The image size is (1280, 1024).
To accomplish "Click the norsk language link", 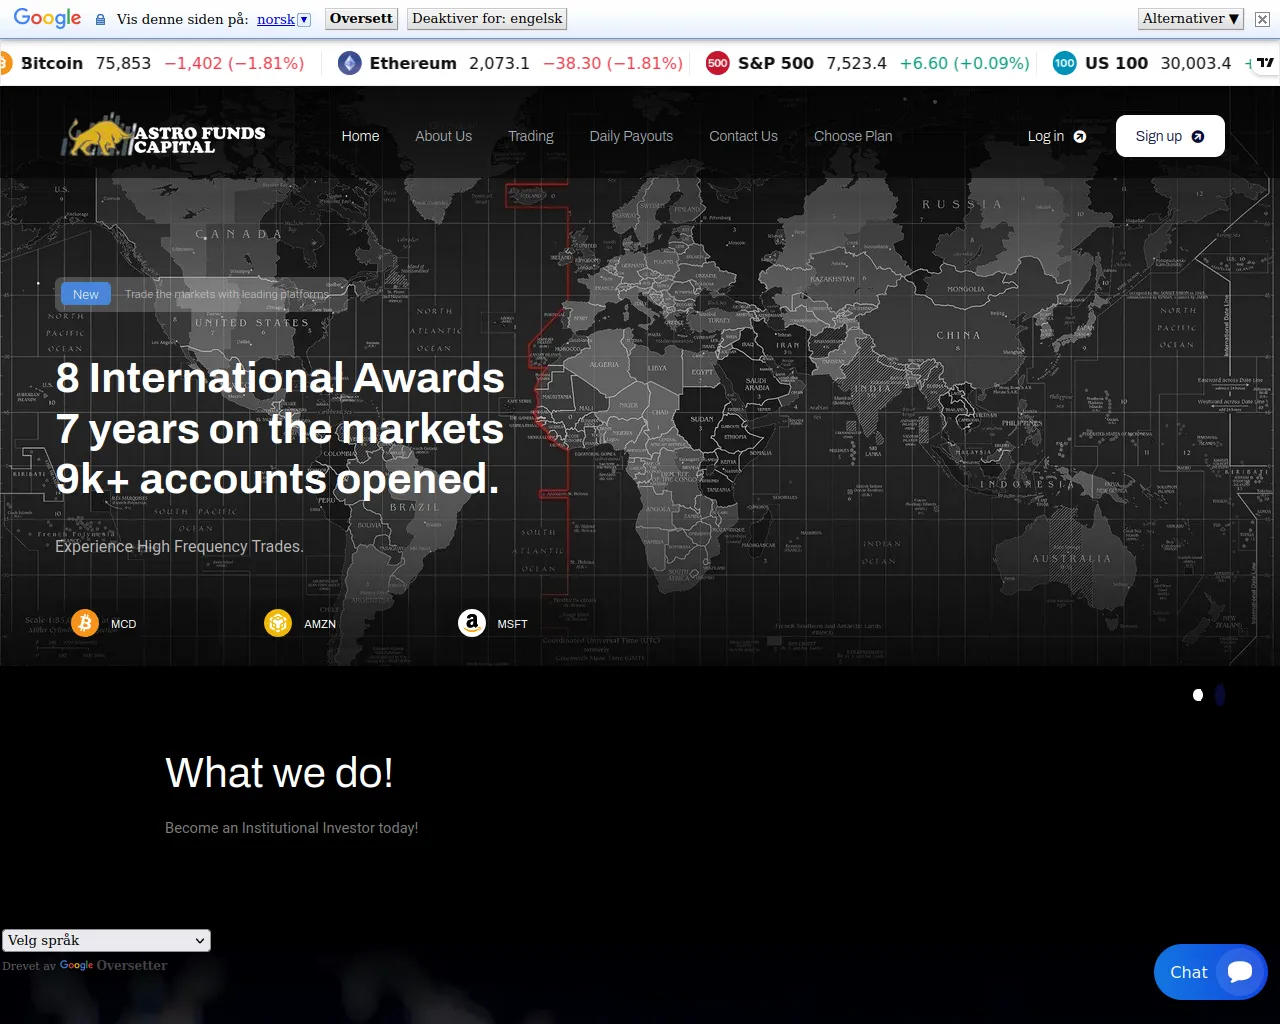I will tap(276, 19).
